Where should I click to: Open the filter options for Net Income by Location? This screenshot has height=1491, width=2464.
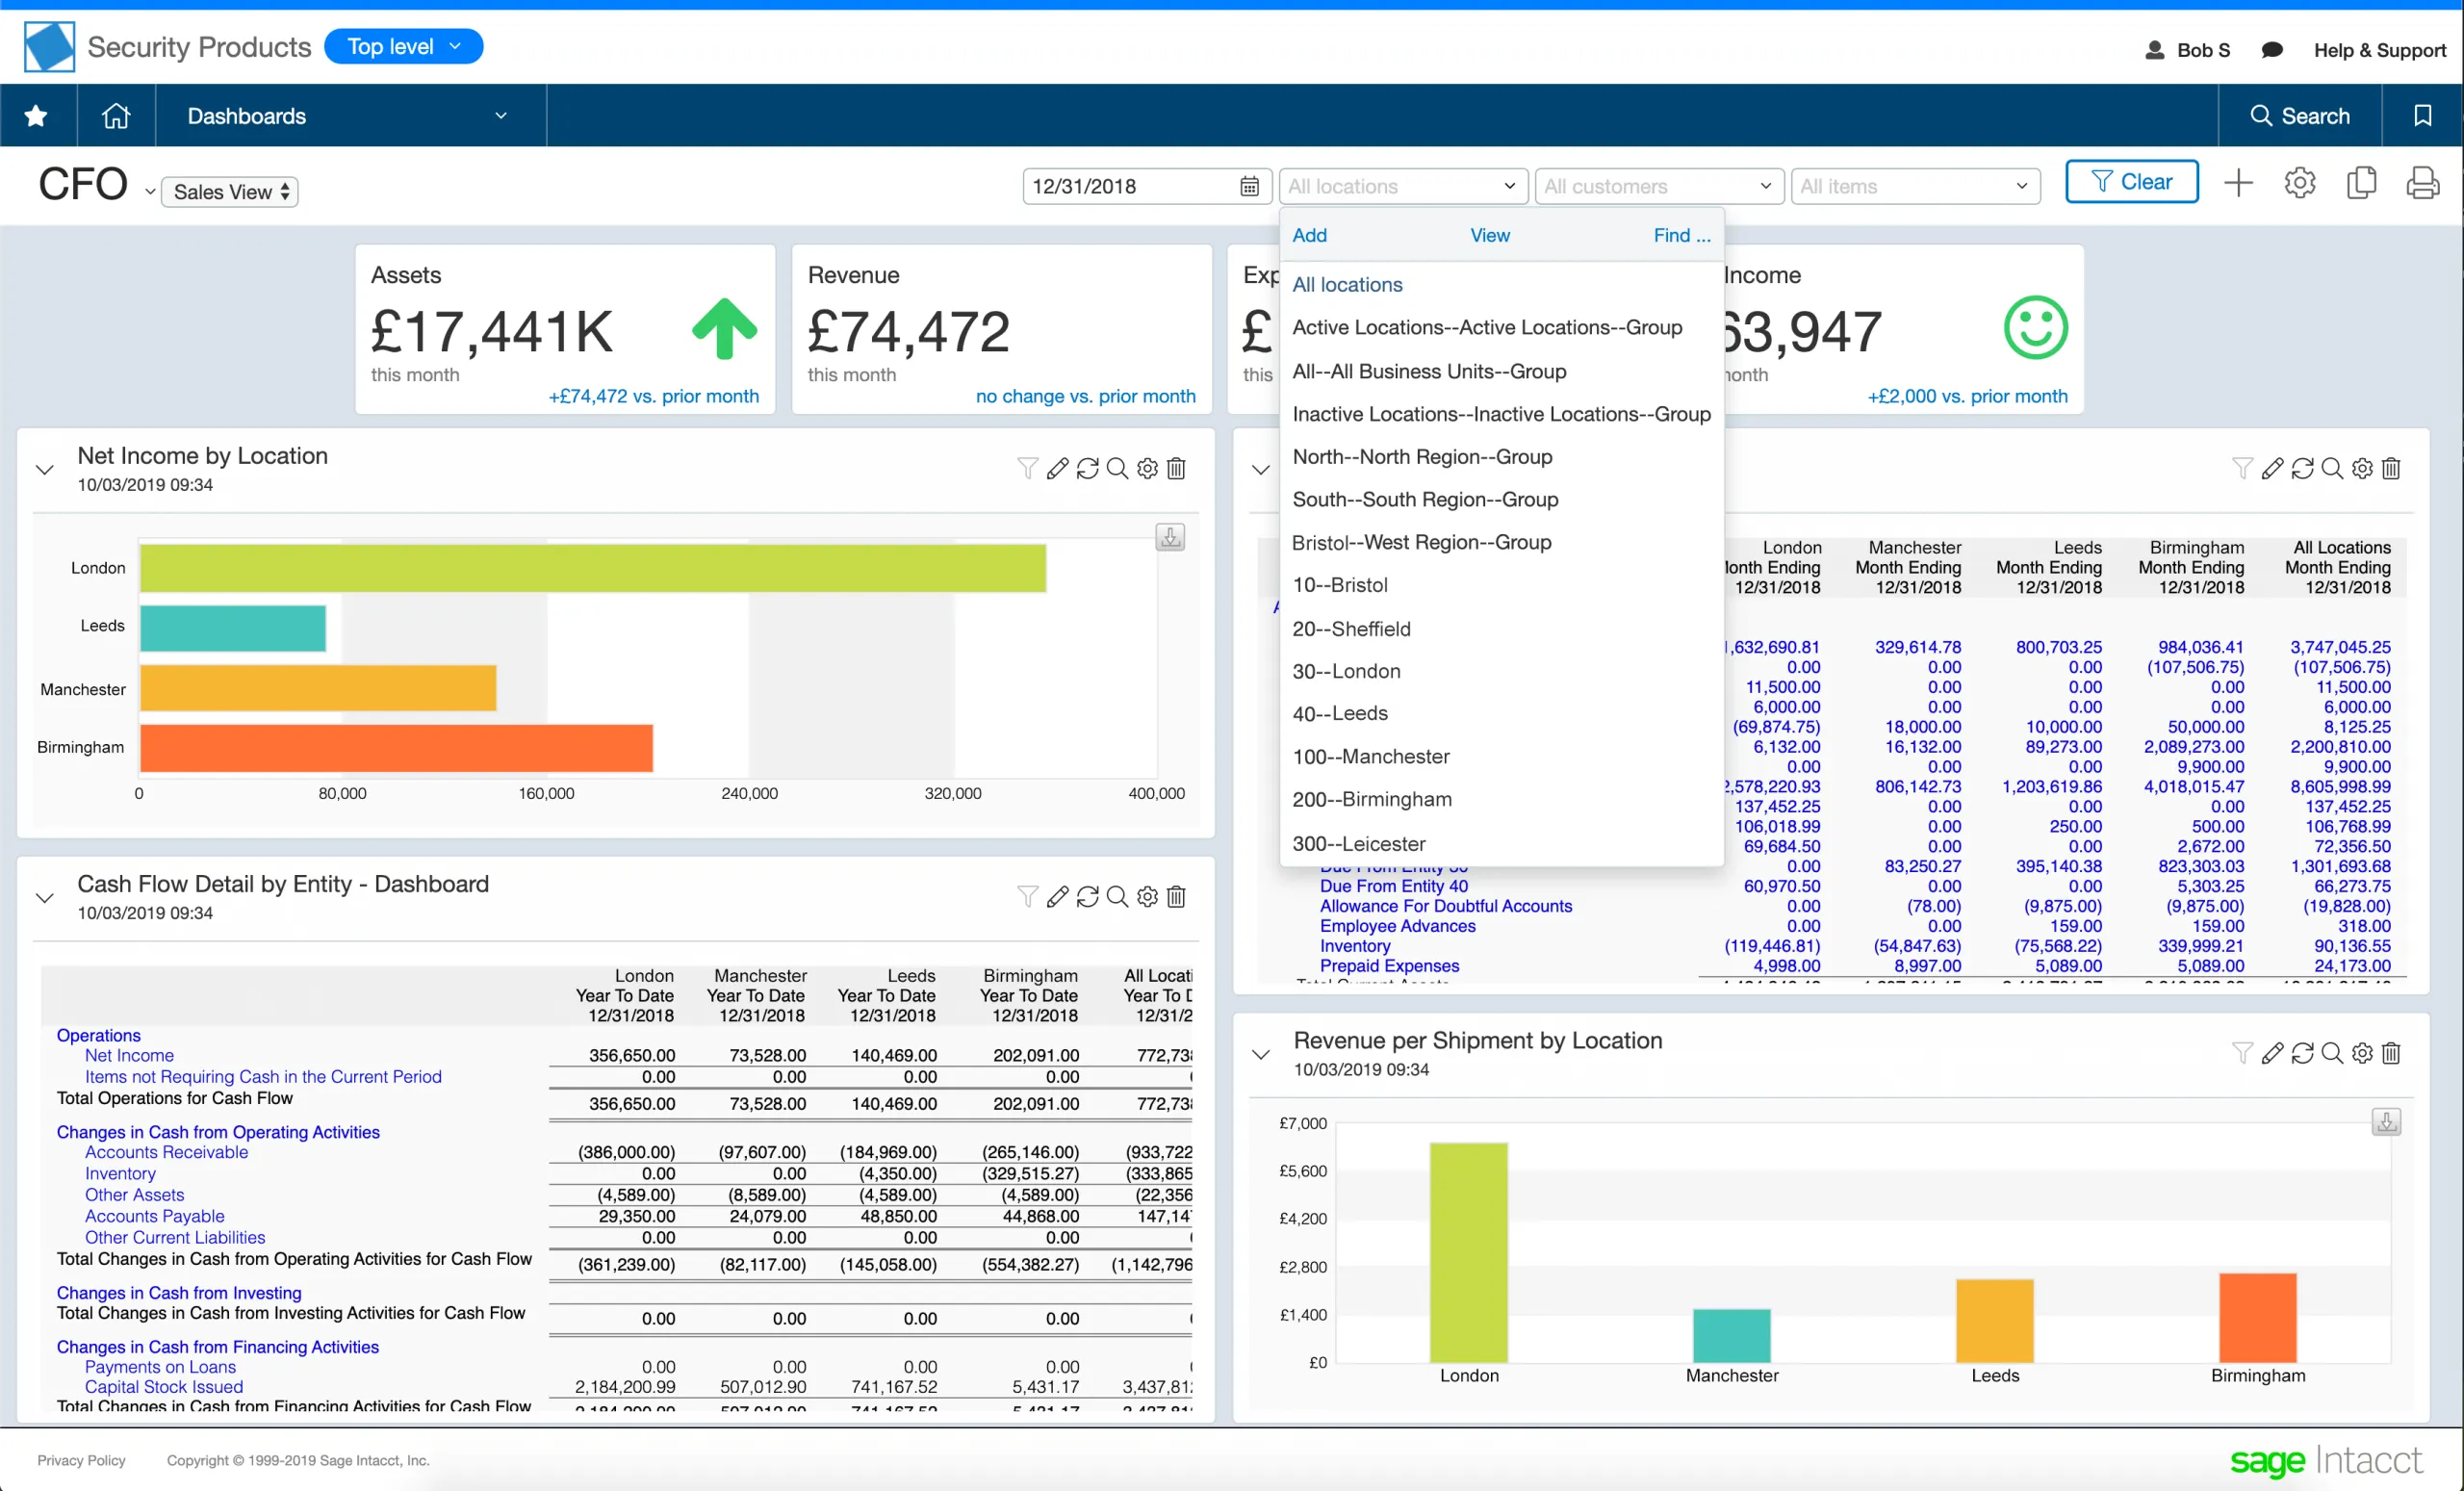coord(1027,467)
